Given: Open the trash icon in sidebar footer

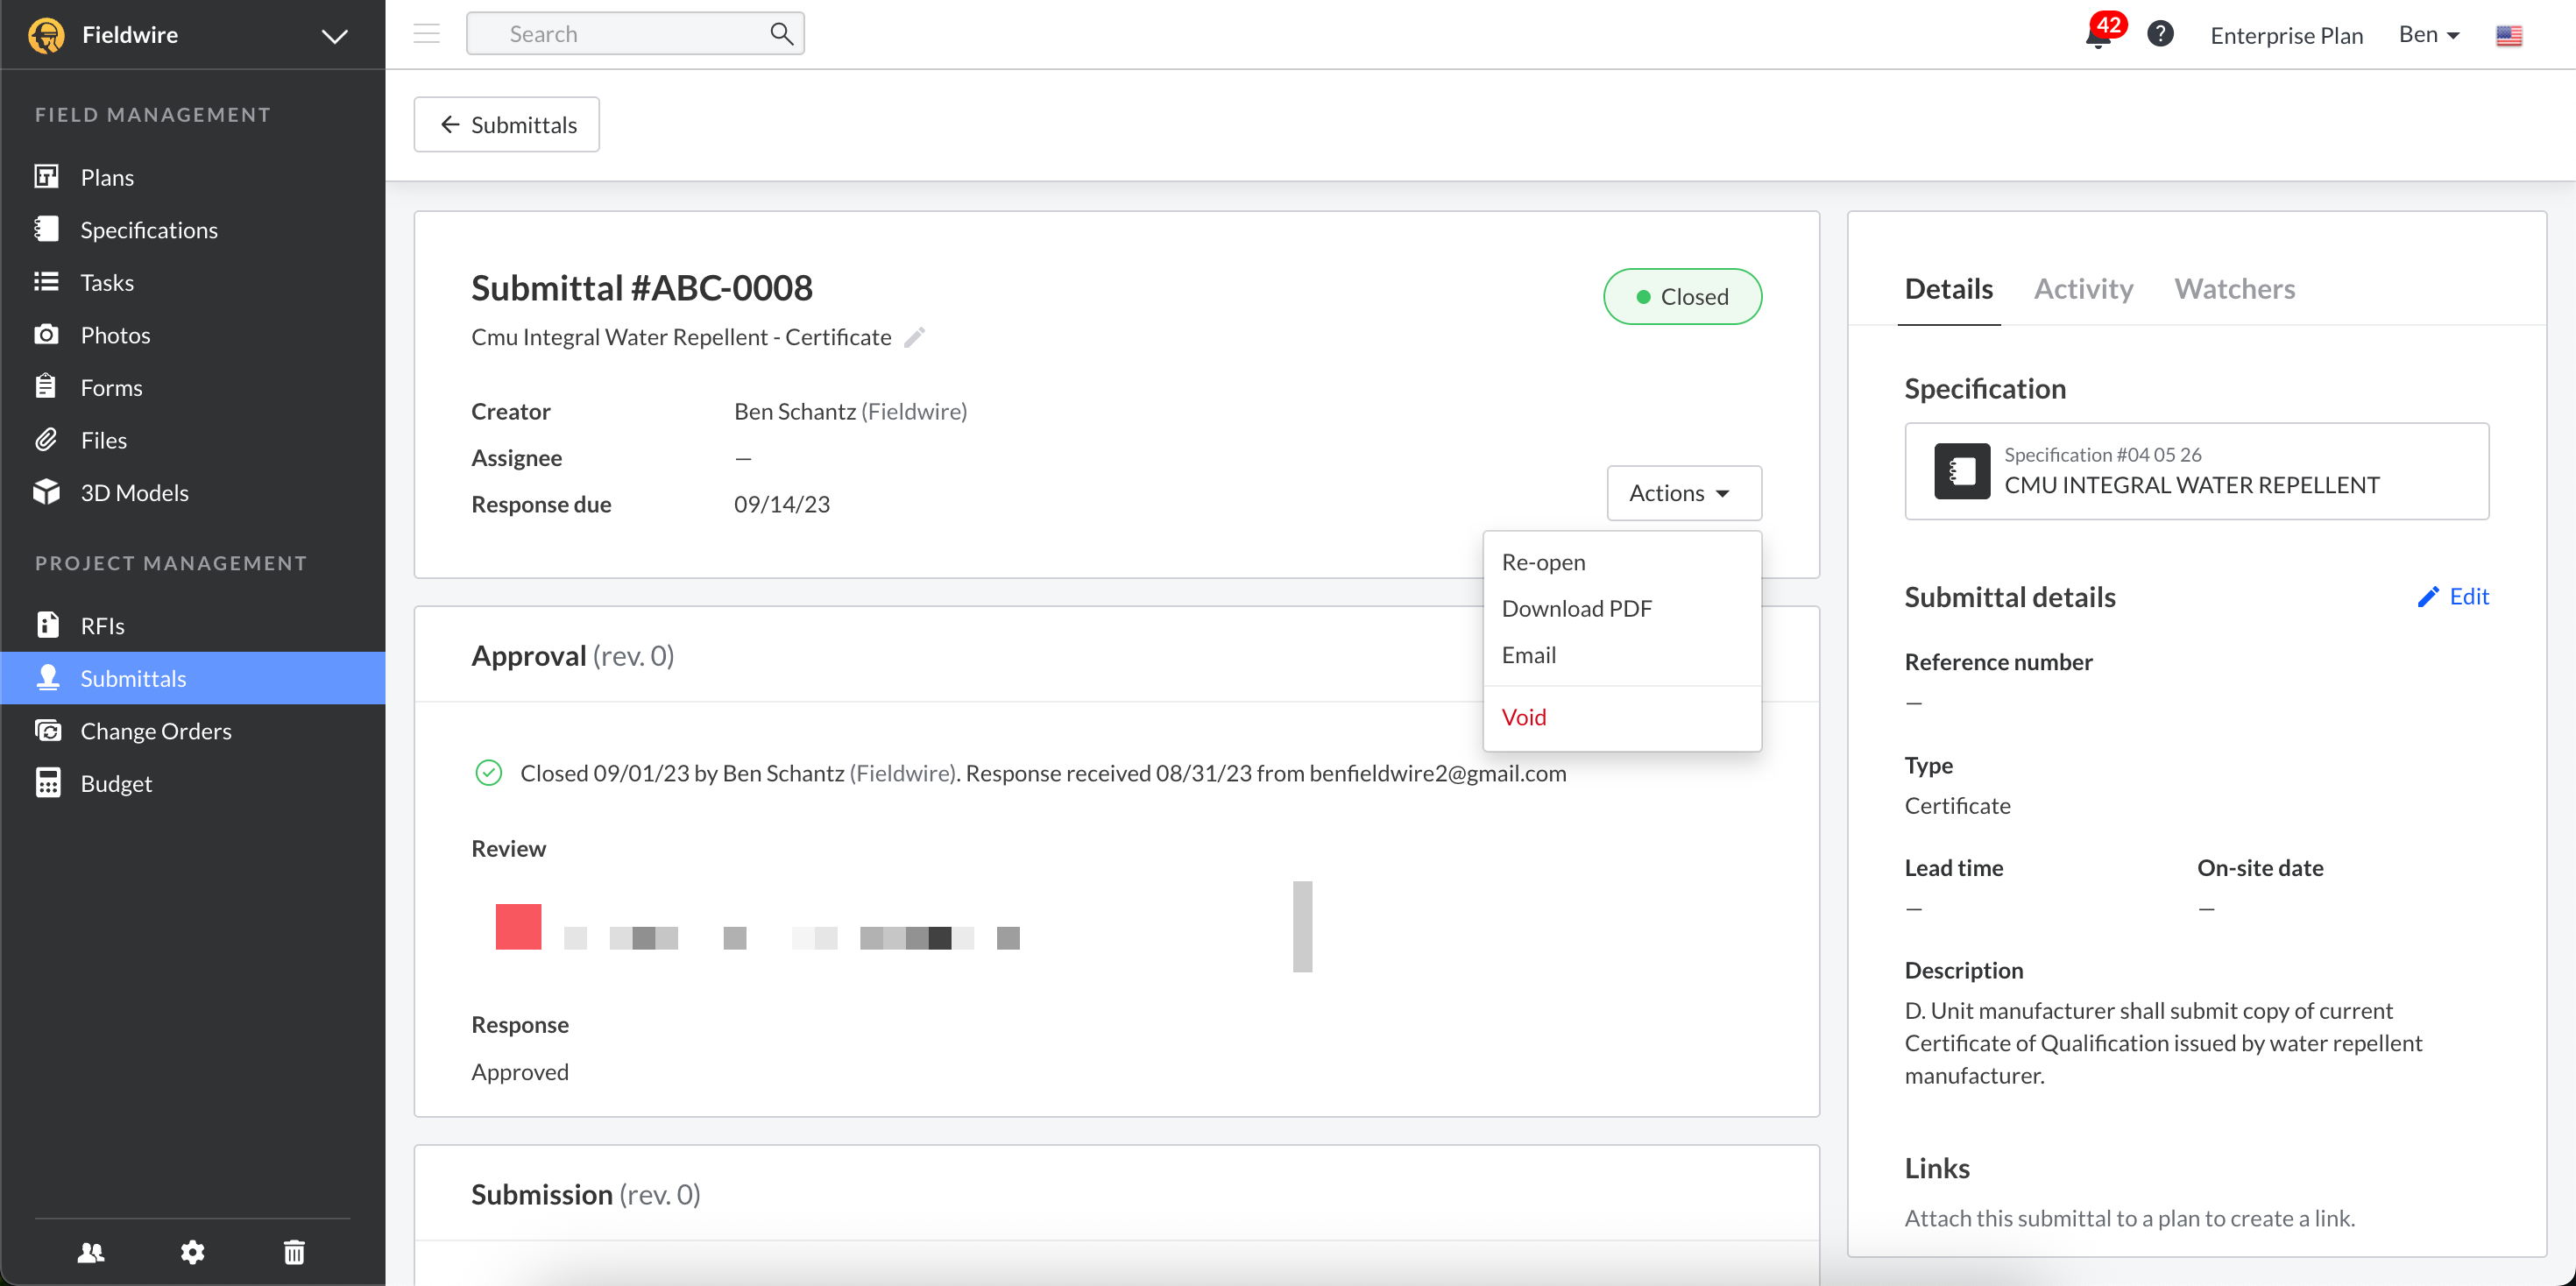Looking at the screenshot, I should (x=294, y=1251).
